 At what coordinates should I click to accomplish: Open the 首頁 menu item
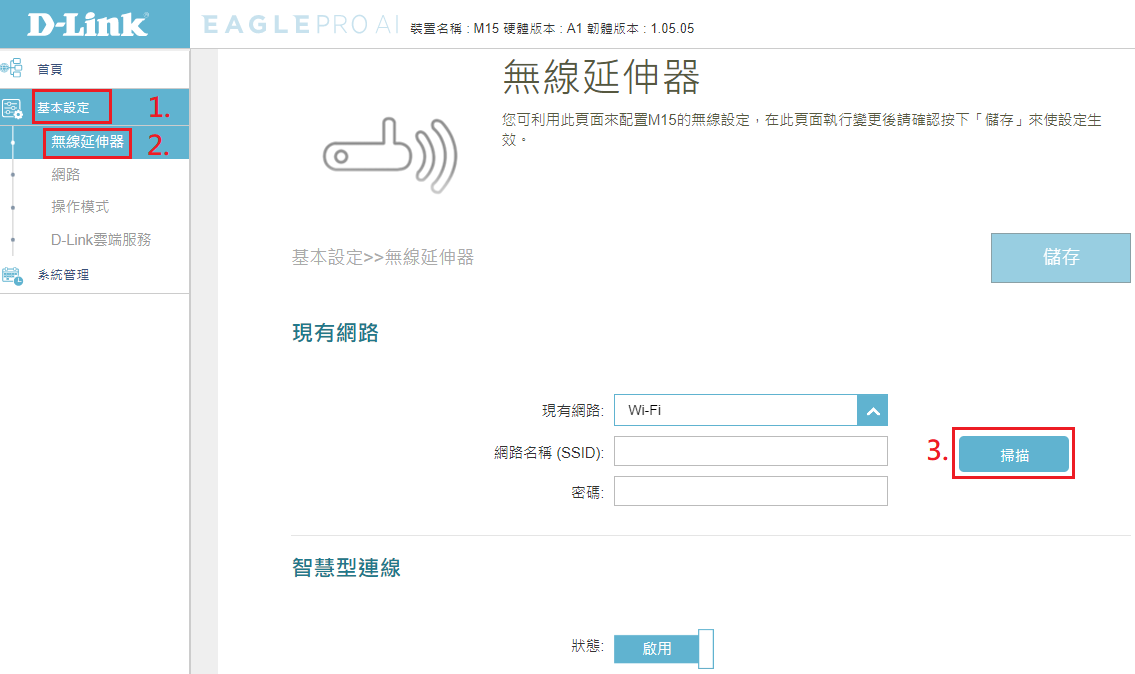click(50, 69)
